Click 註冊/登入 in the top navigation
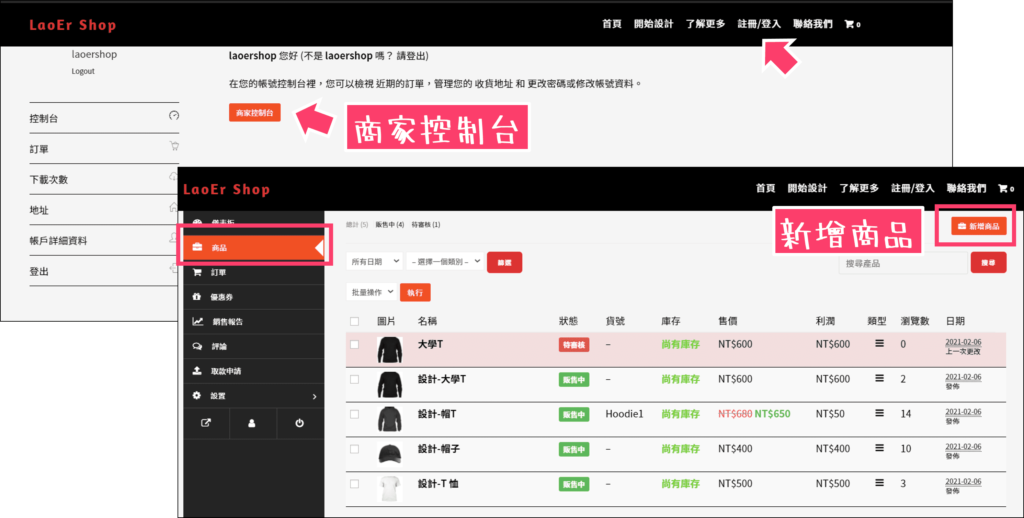The height and width of the screenshot is (518, 1024). [758, 24]
